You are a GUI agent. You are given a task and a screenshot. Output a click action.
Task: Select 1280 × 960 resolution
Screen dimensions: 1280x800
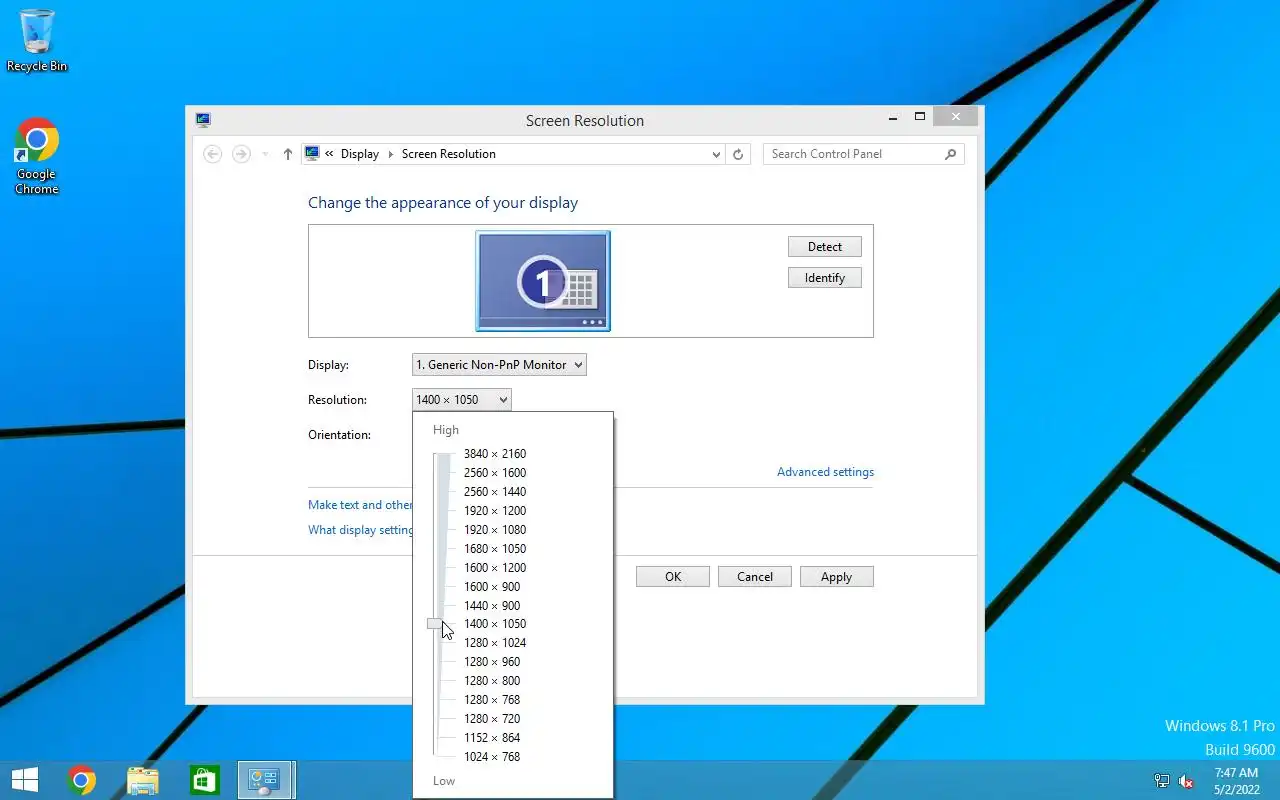click(x=492, y=662)
